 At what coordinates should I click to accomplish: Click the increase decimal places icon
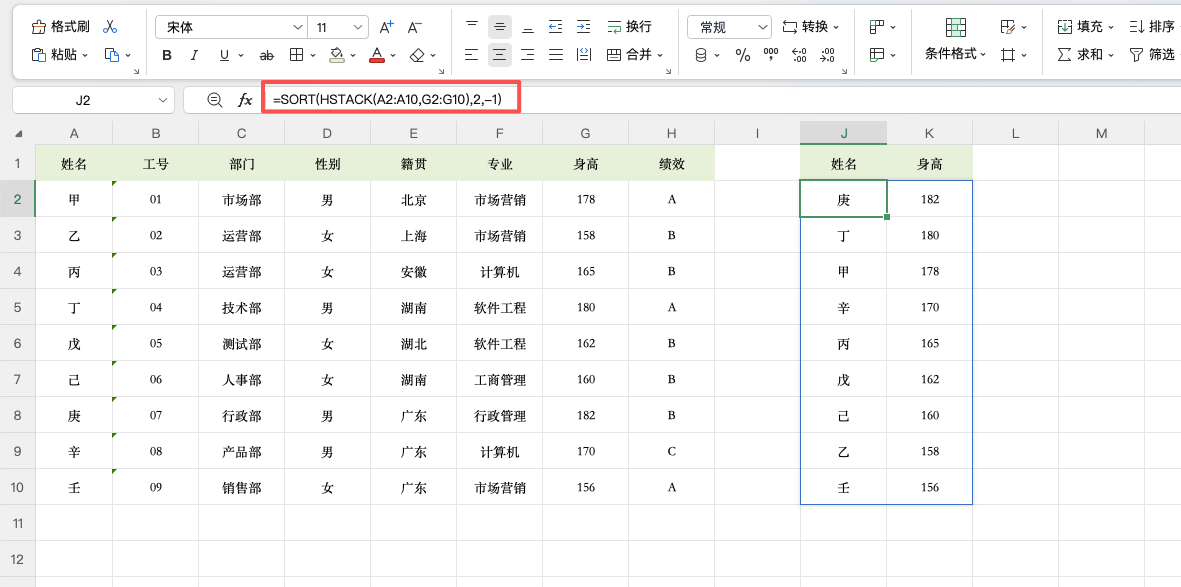click(x=800, y=55)
